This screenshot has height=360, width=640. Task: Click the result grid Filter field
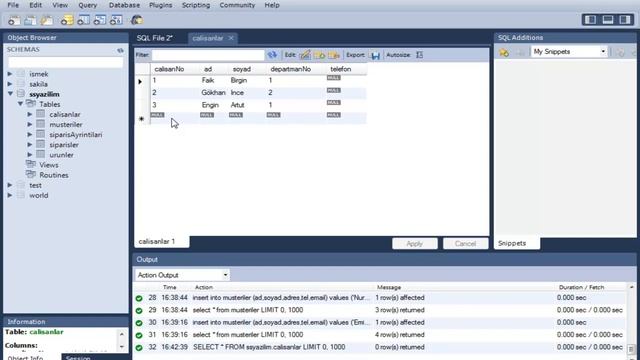(x=208, y=55)
